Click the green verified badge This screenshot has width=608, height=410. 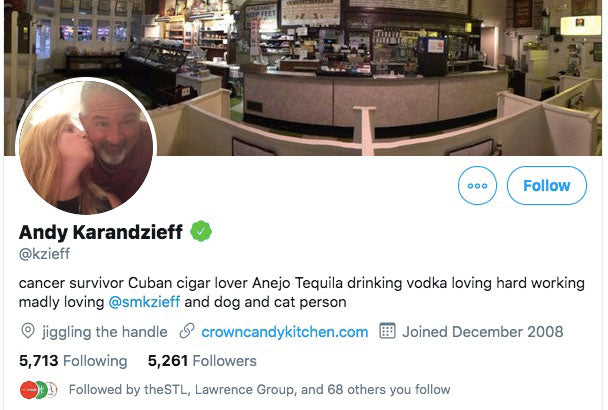point(201,231)
